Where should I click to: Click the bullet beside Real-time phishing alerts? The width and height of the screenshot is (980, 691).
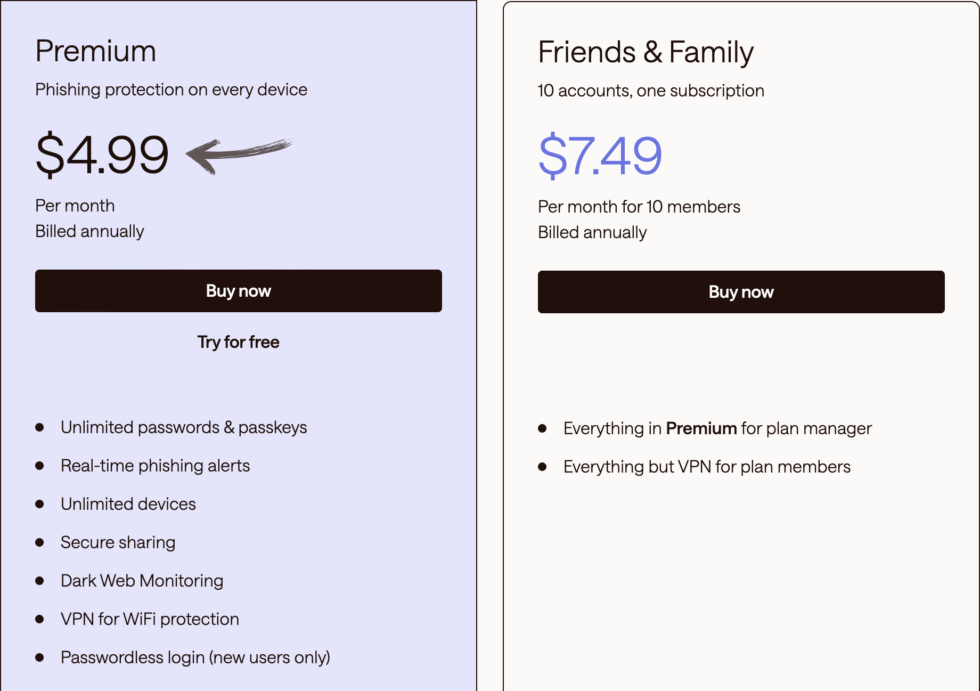pos(39,466)
